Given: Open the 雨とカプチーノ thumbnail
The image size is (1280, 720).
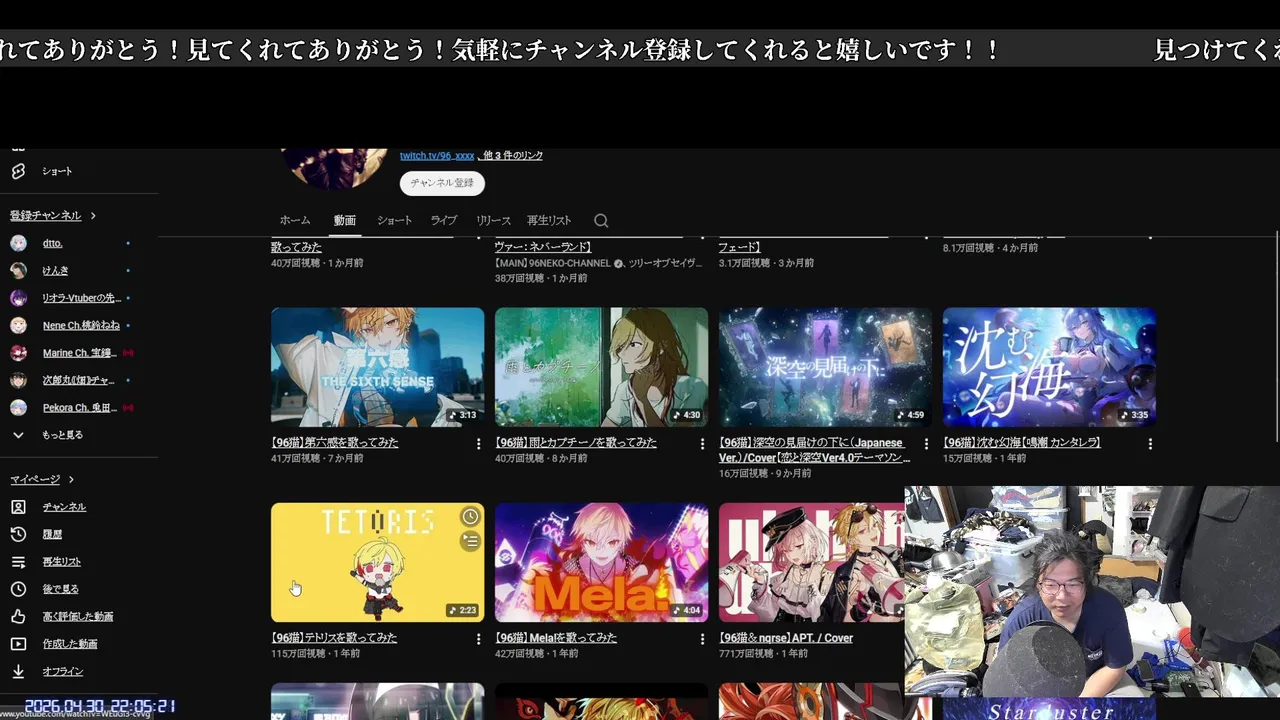Looking at the screenshot, I should (601, 367).
